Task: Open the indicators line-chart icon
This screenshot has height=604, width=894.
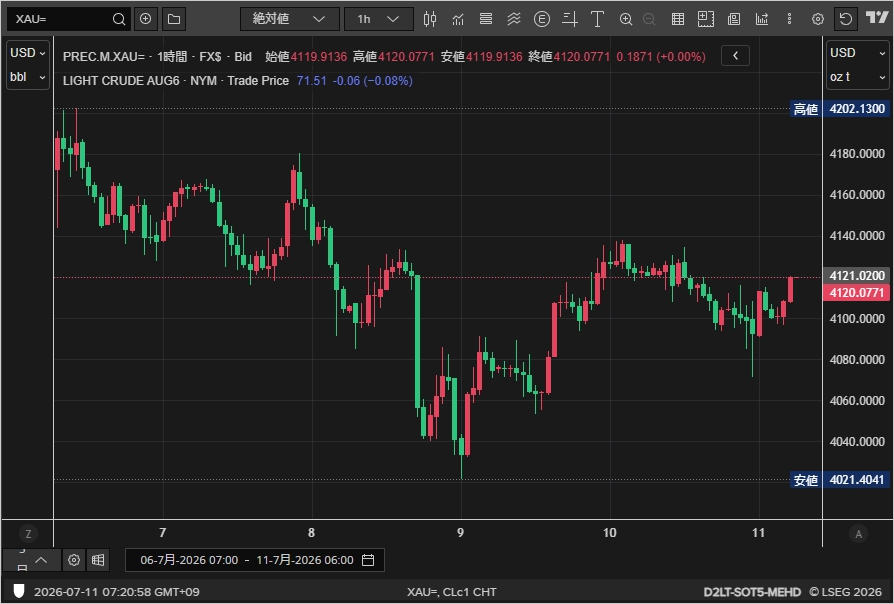Action: click(x=458, y=19)
